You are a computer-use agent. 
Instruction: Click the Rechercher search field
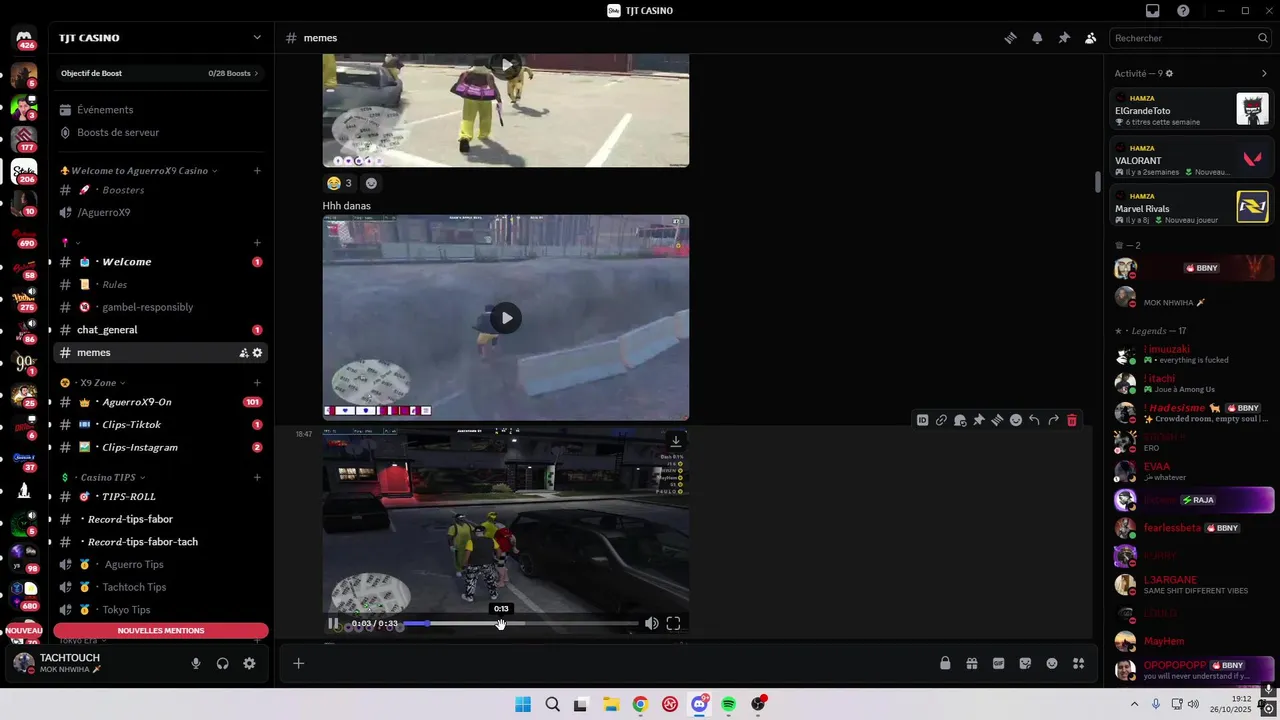coord(1190,38)
